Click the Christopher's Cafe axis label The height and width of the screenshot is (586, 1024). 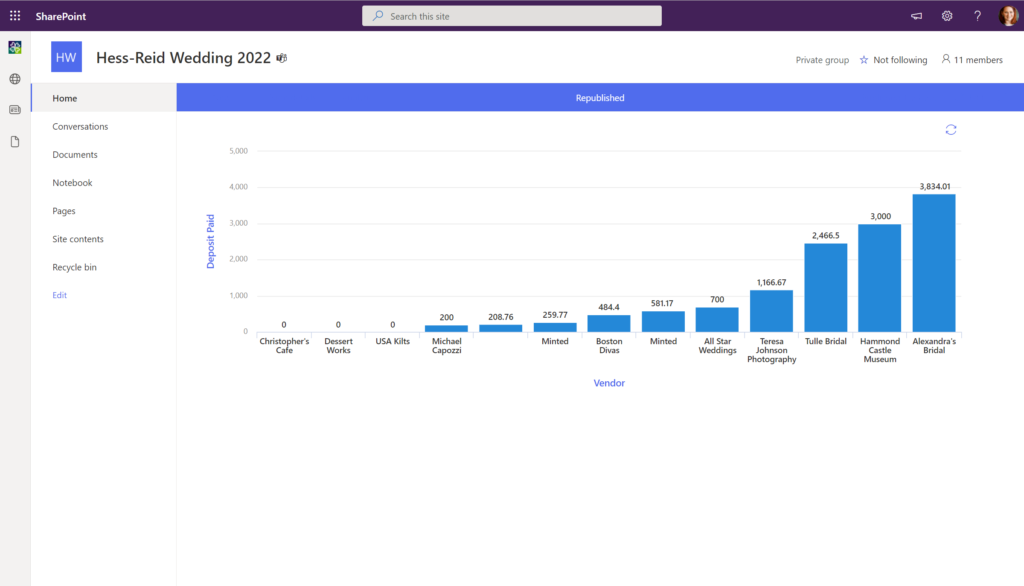pyautogui.click(x=284, y=346)
